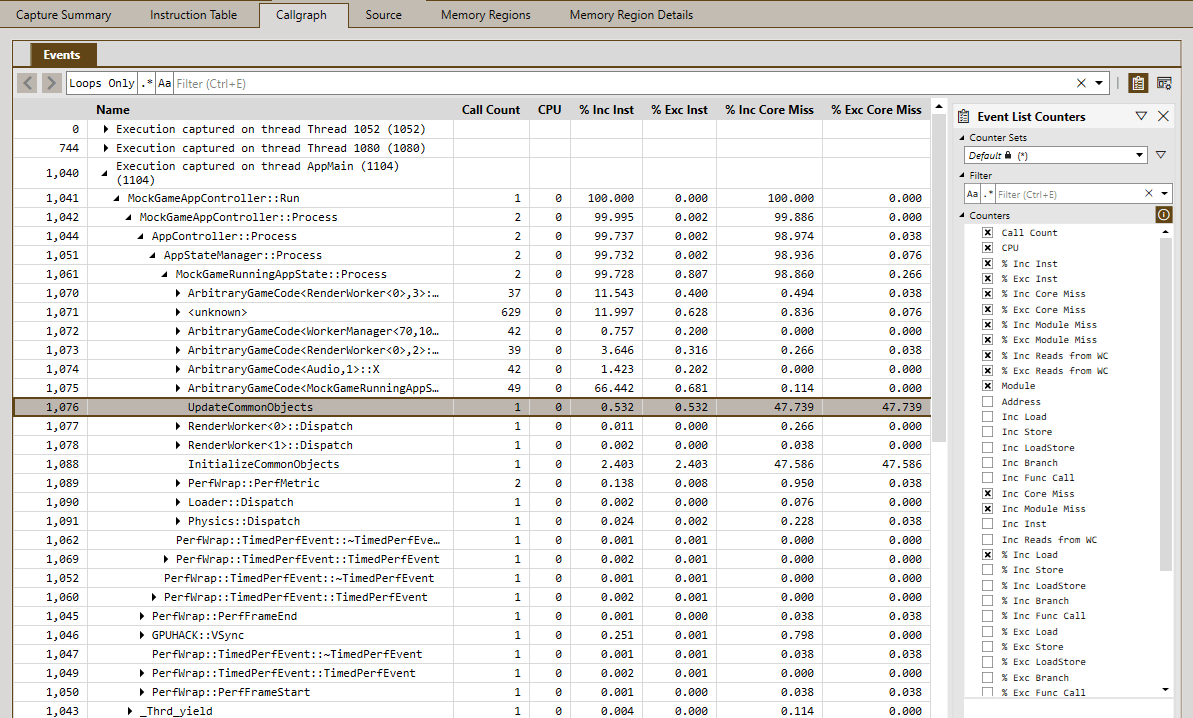Select the Callgraph tab

pyautogui.click(x=301, y=14)
